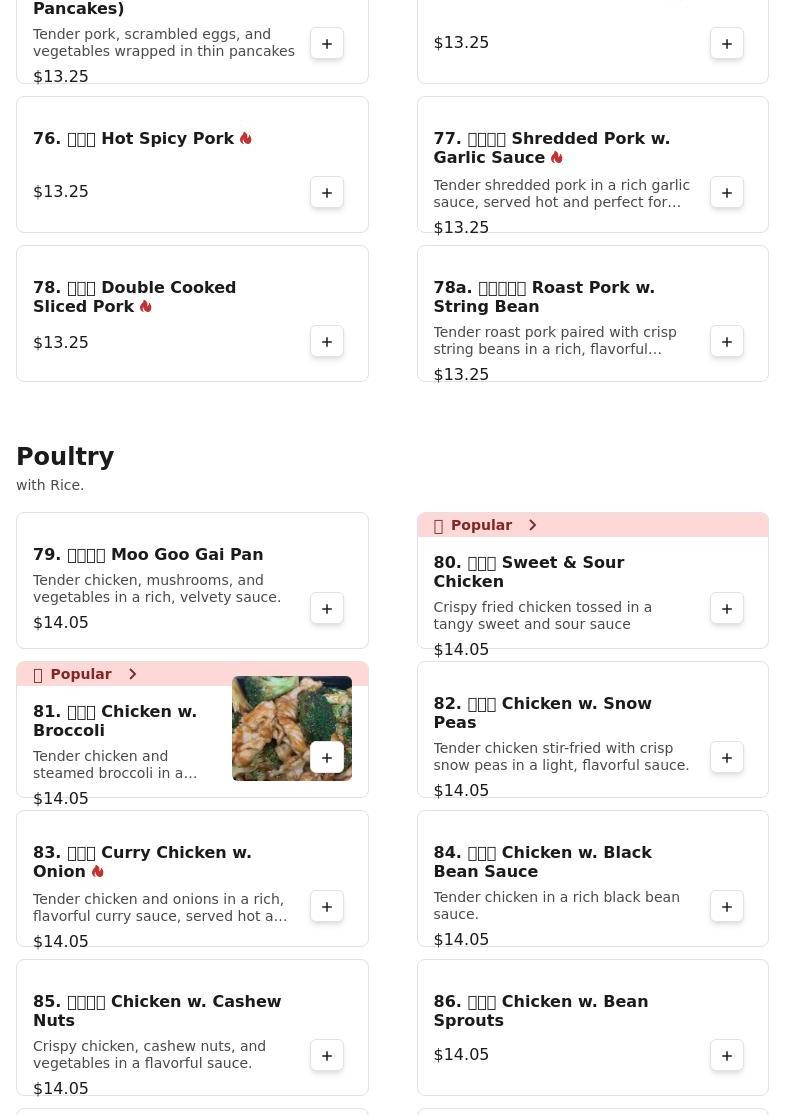Viewport: 785px width, 1115px height.
Task: Add Chicken w. Cashew Nuts to cart
Action: pyautogui.click(x=327, y=1055)
